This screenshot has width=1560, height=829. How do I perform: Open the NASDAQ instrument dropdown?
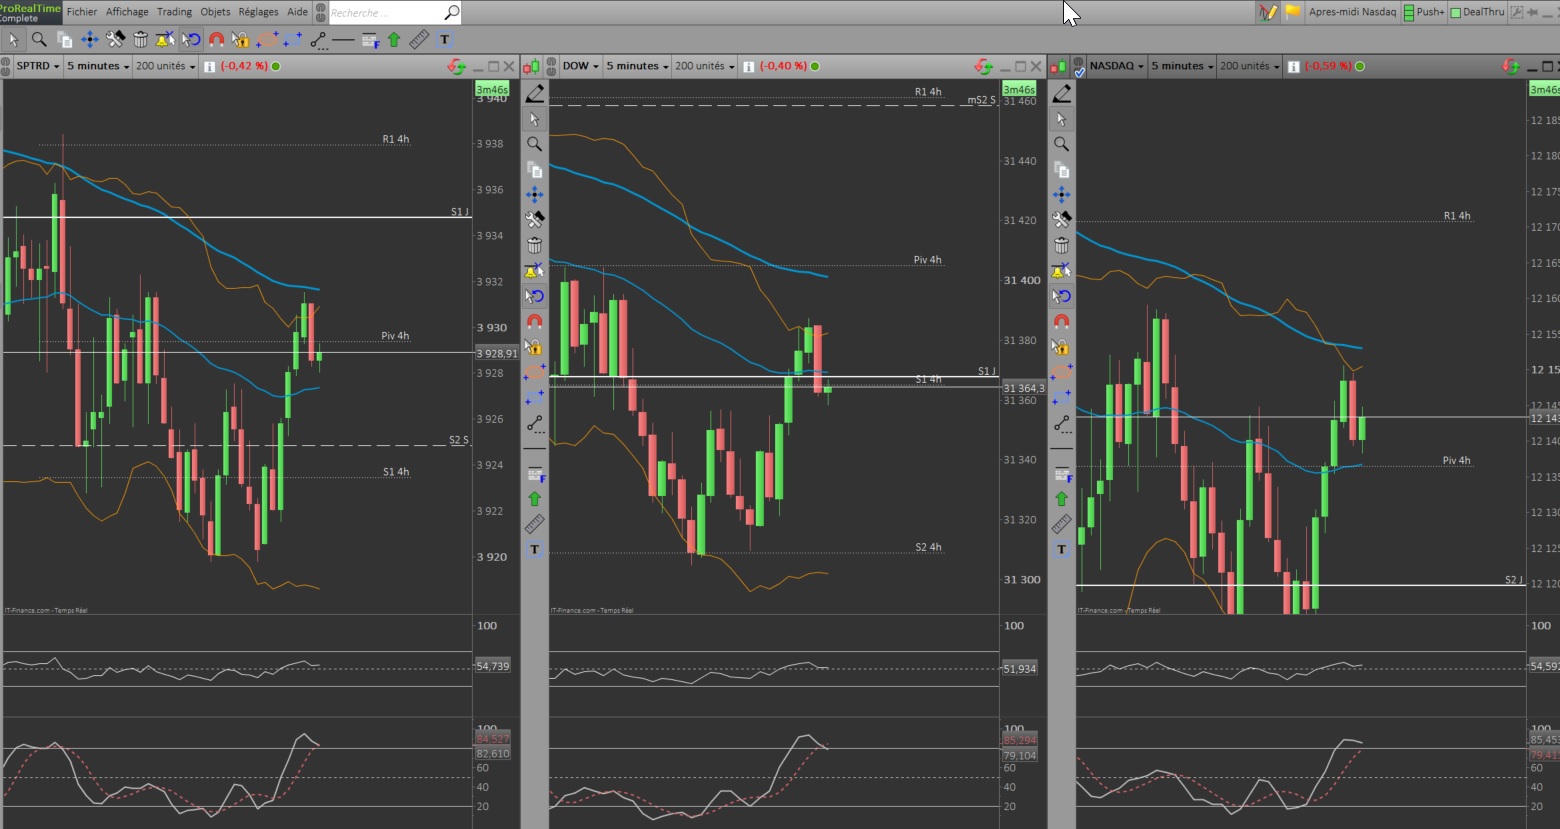(1117, 66)
